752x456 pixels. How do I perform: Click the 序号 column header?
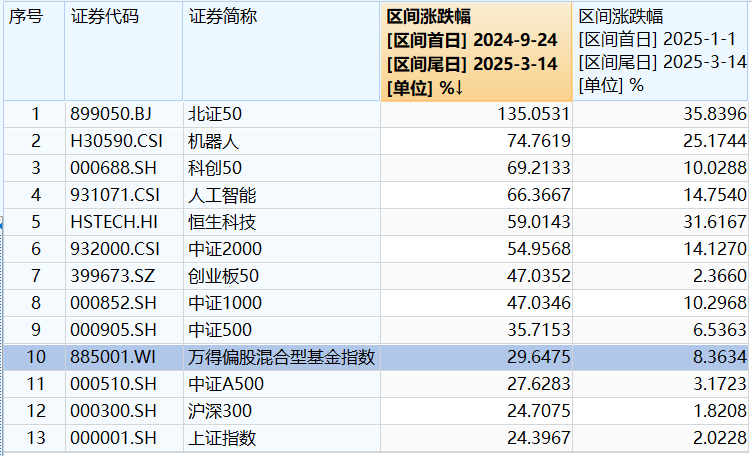pos(34,51)
